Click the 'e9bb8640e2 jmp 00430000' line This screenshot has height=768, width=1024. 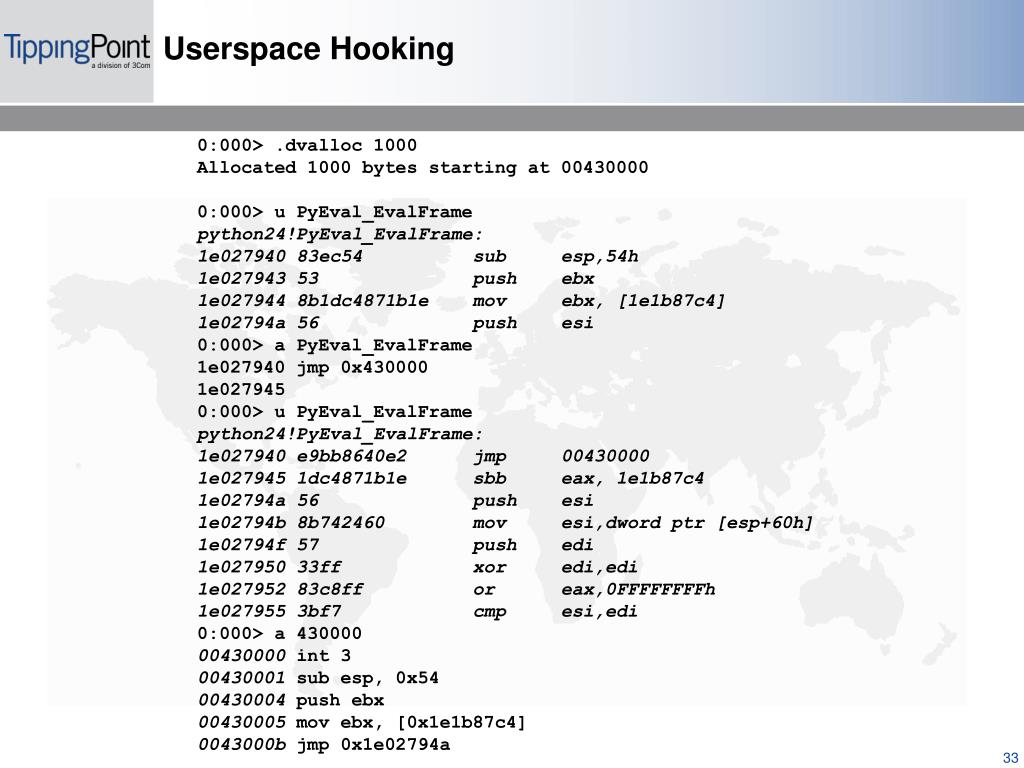[x=423, y=456]
